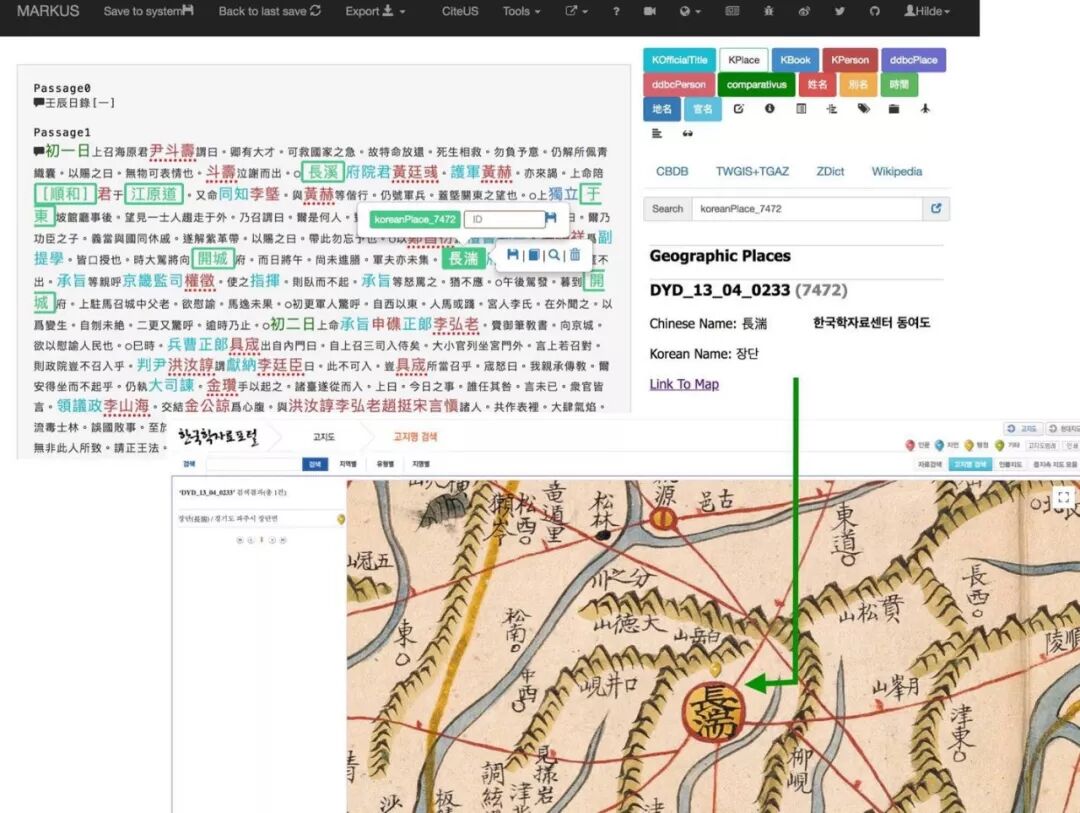The width and height of the screenshot is (1080, 813).
Task: Click the airplane icon in tag toolbar
Action: [x=925, y=109]
